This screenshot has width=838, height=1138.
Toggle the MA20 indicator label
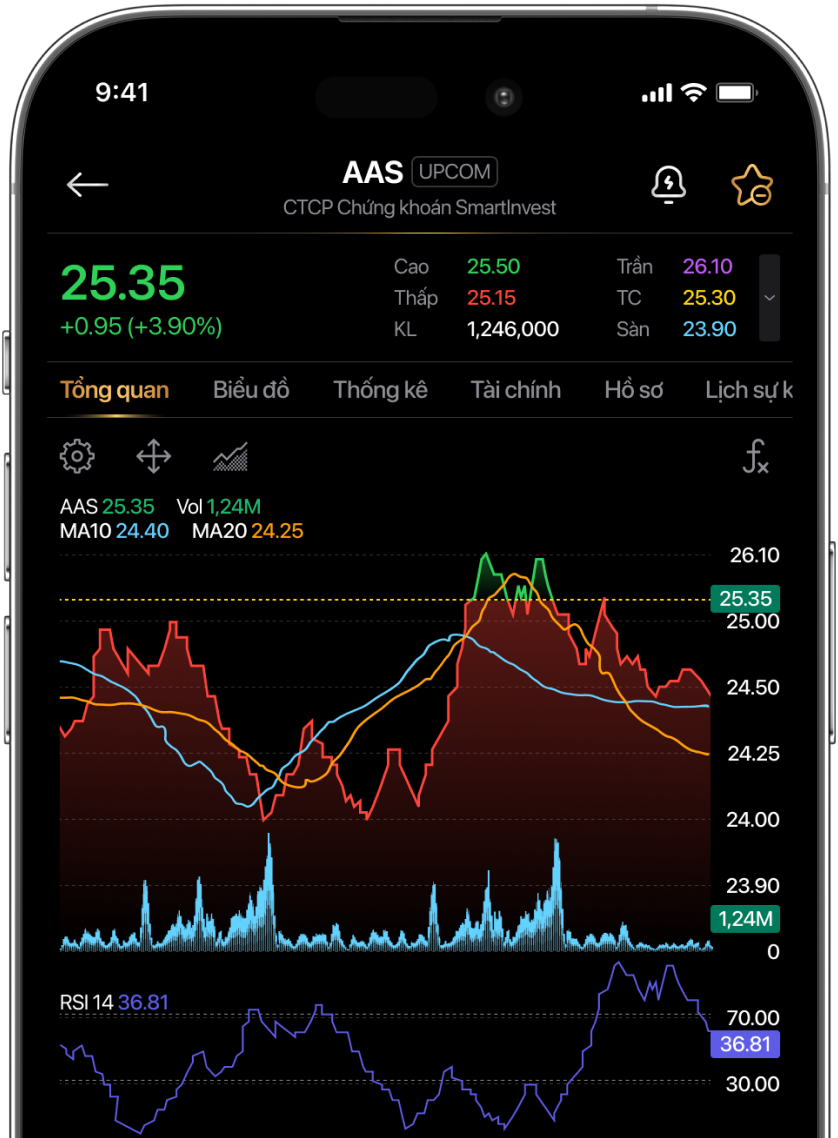point(247,531)
